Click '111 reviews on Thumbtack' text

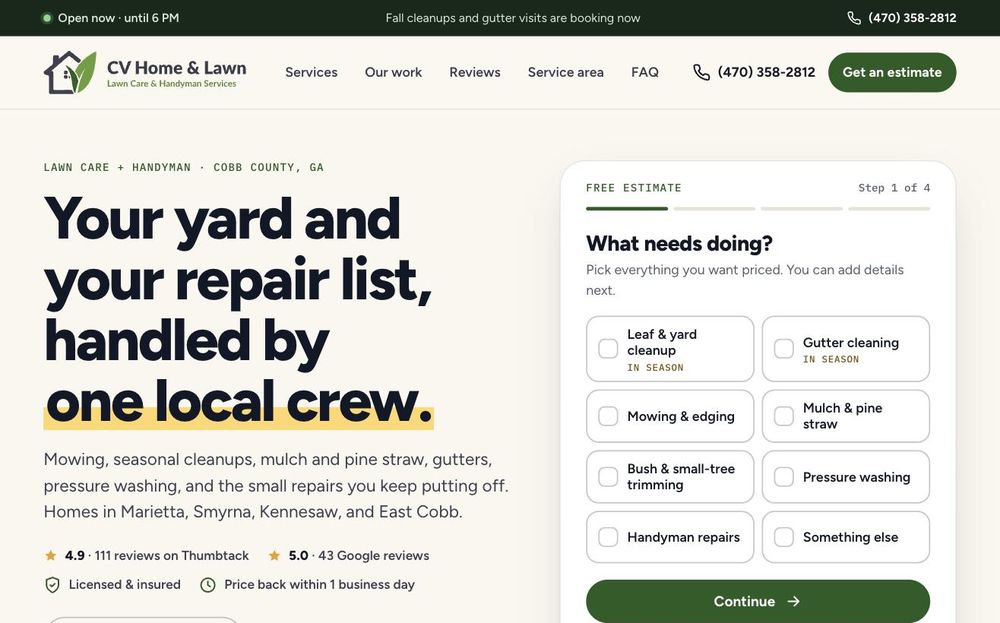(x=172, y=555)
